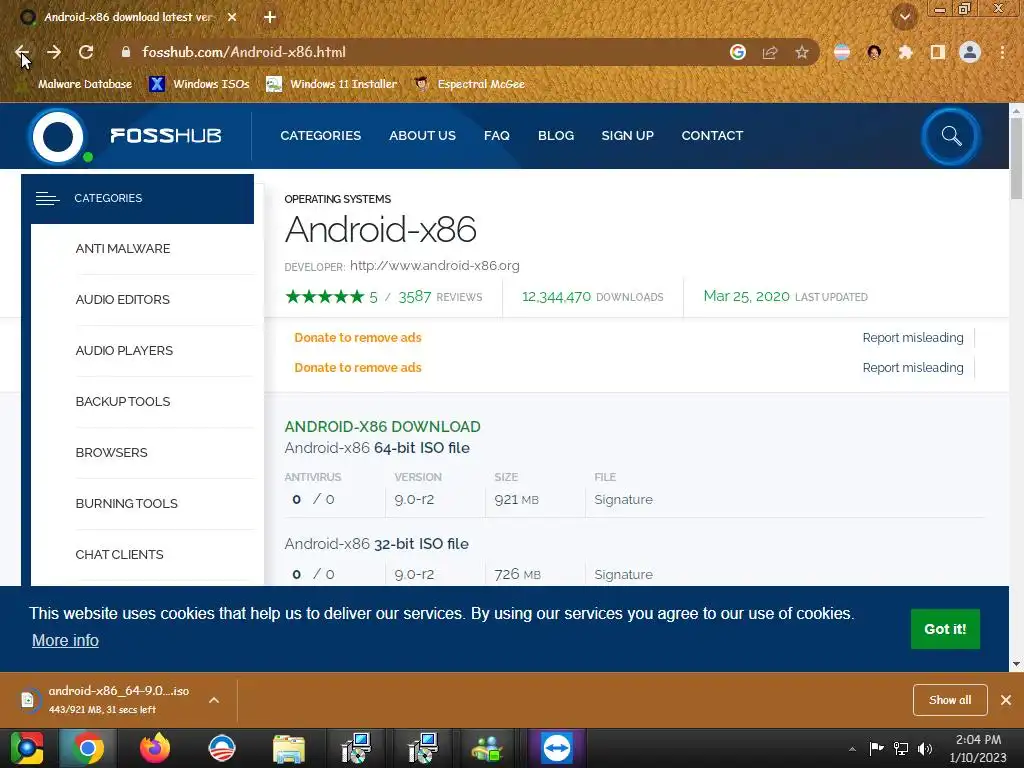Select BROWSERS category
This screenshot has height=768, width=1024.
[x=112, y=453]
